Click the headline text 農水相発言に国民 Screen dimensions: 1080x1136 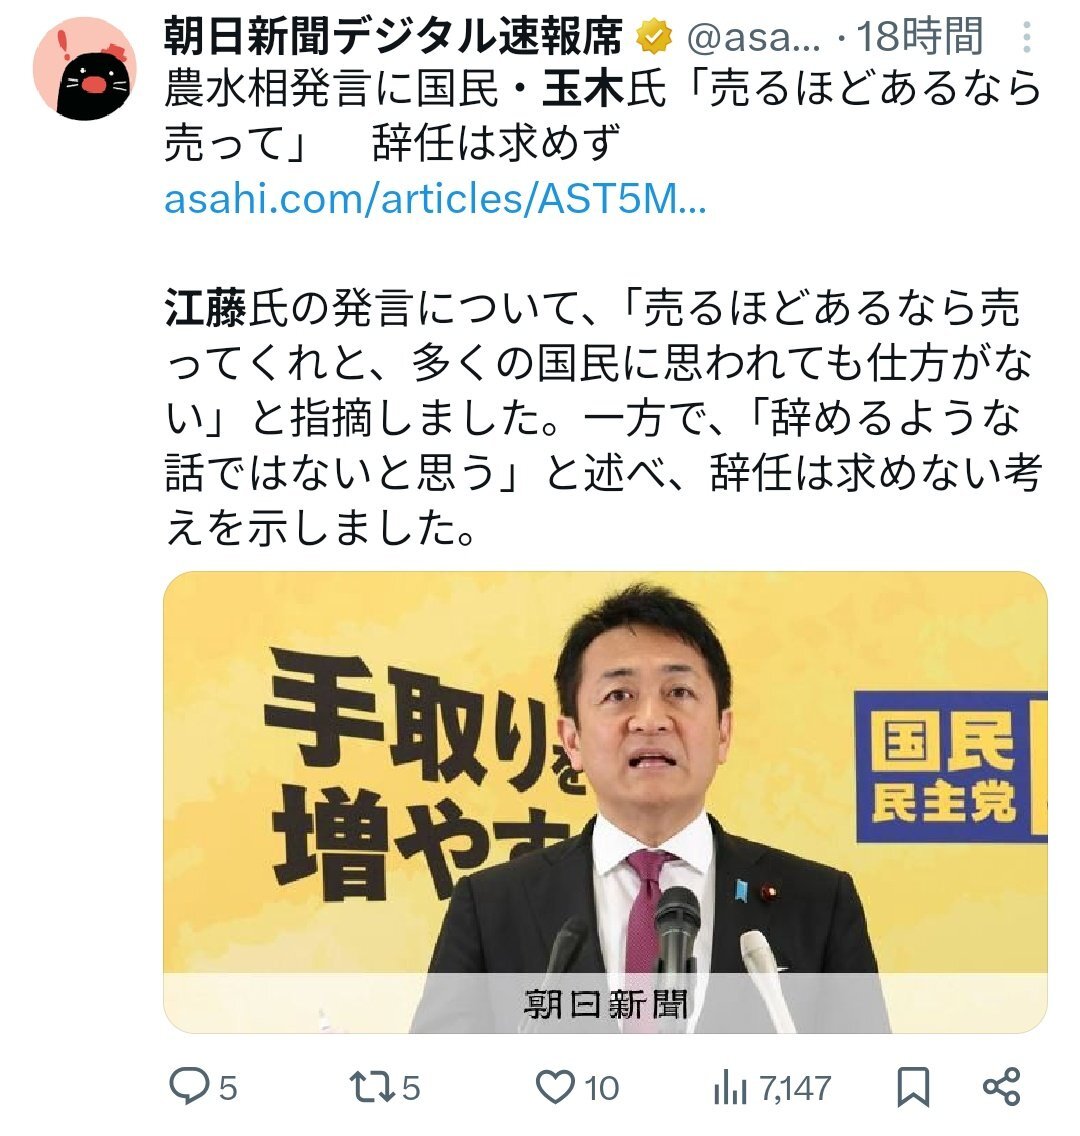332,90
